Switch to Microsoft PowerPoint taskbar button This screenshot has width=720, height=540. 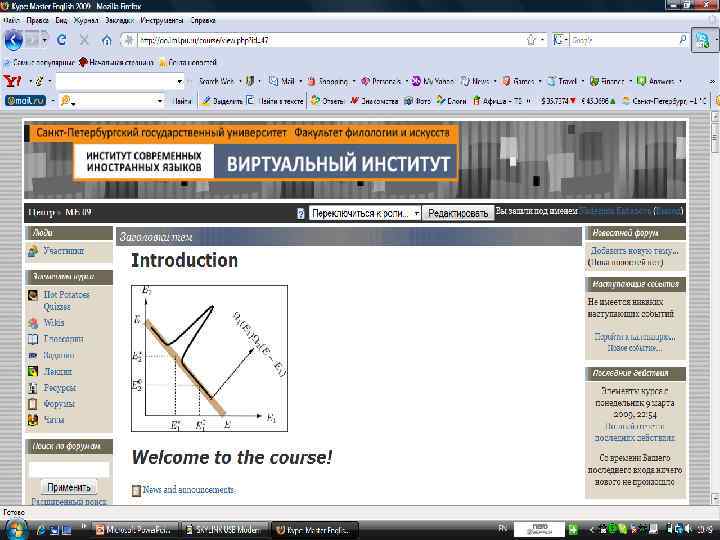pyautogui.click(x=136, y=529)
